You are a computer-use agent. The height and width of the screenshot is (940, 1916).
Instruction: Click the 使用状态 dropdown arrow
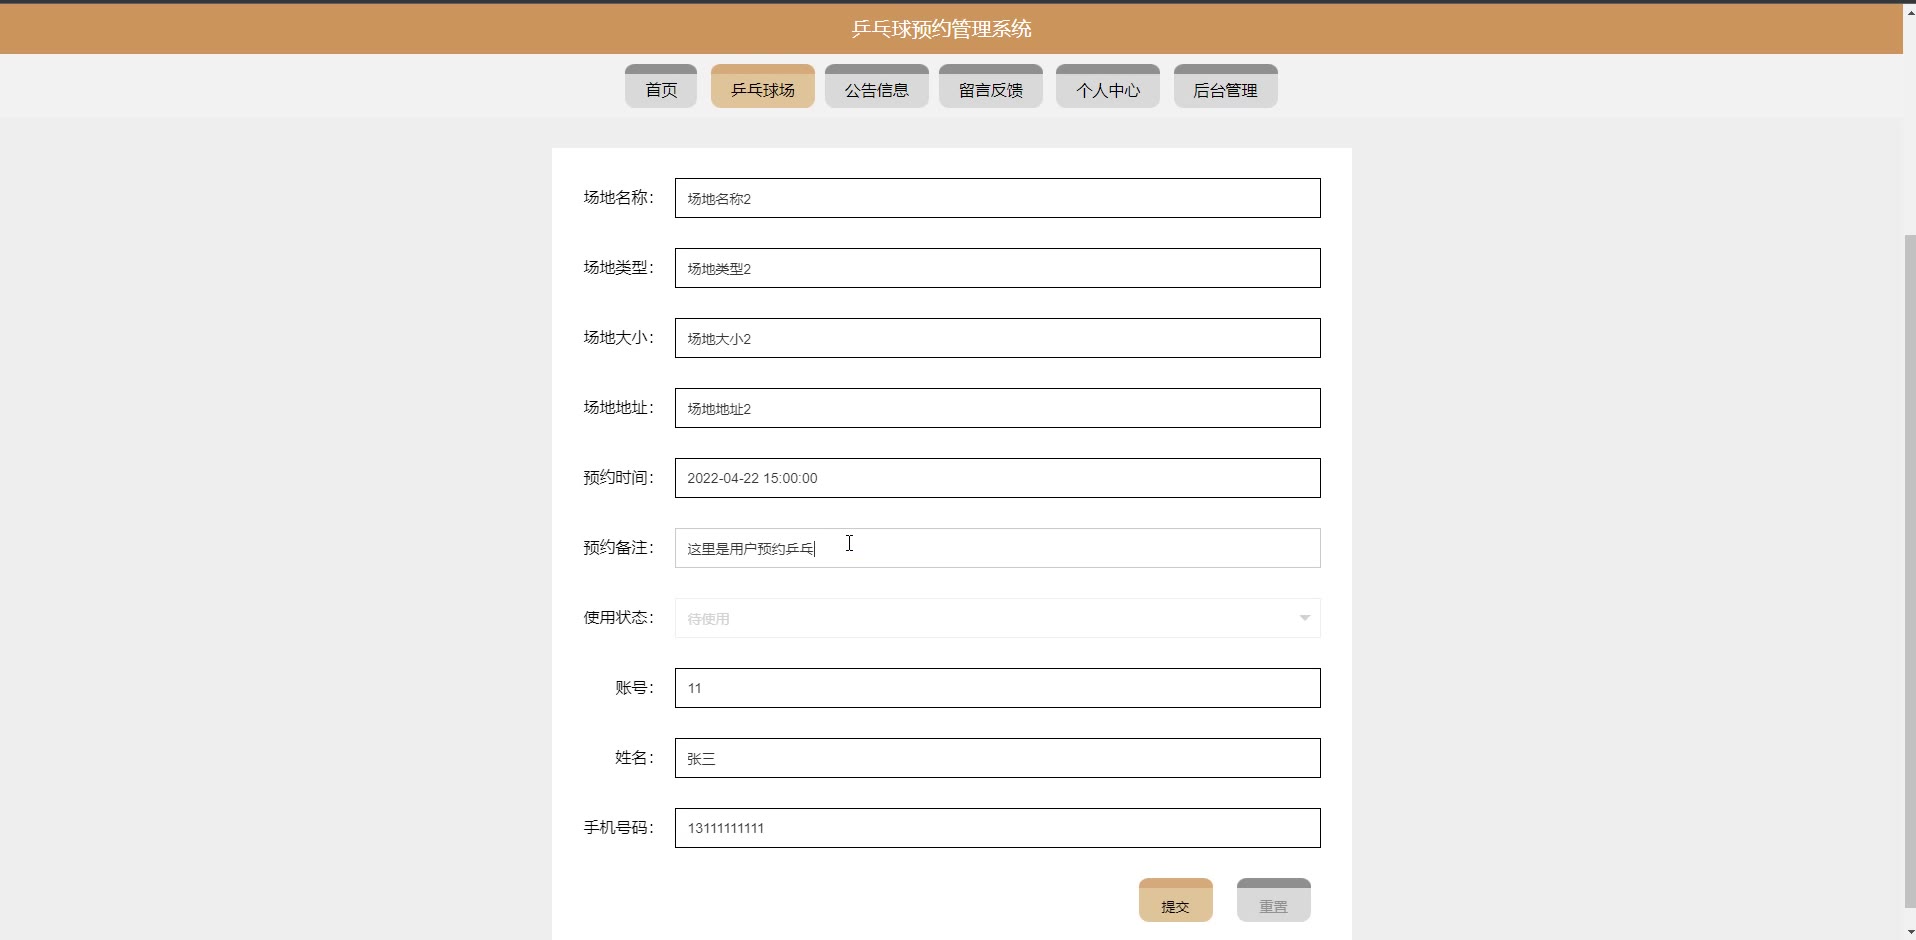point(1305,618)
